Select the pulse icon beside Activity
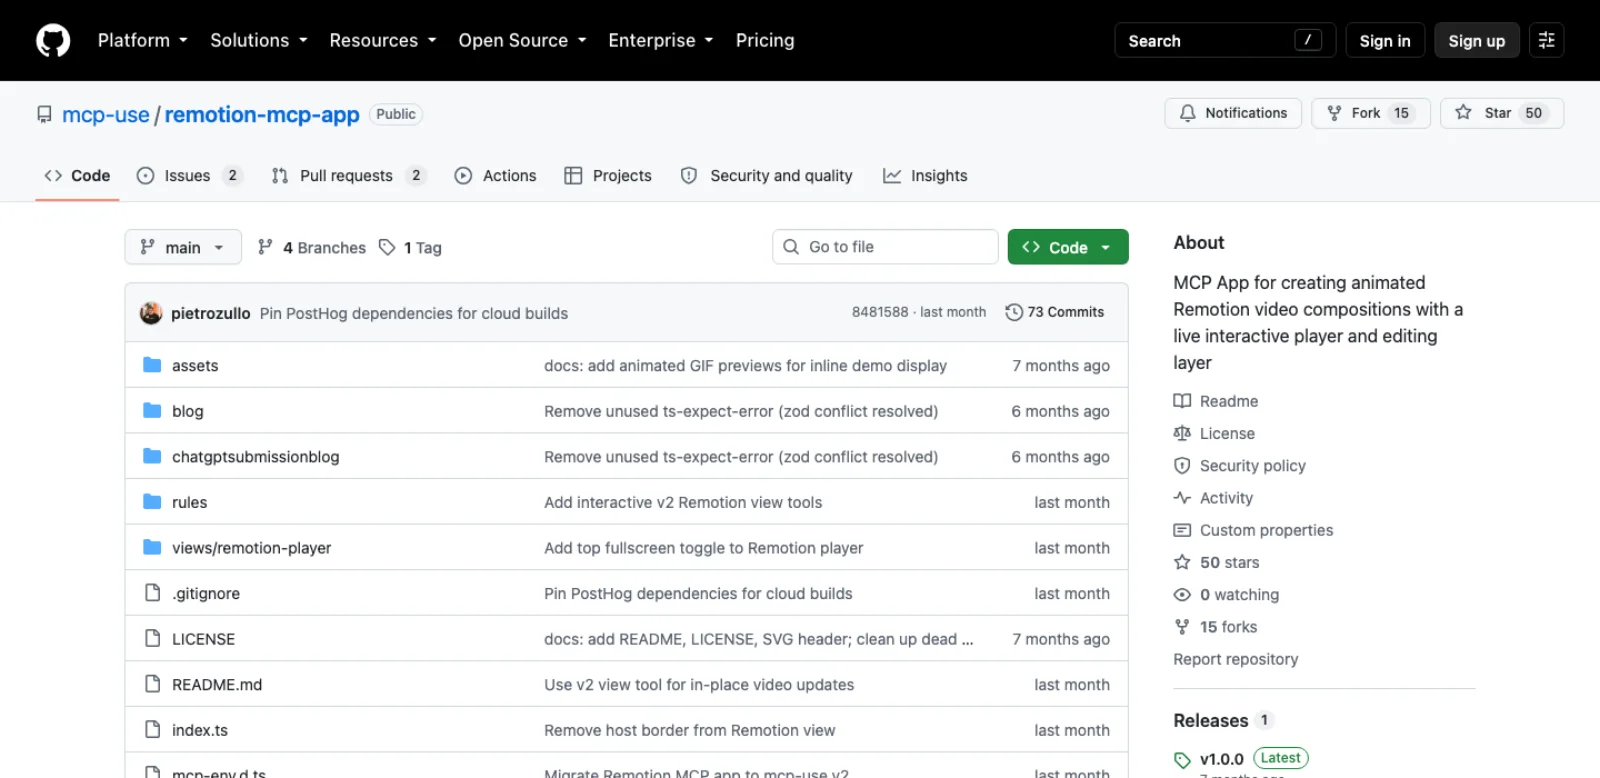The height and width of the screenshot is (778, 1600). pos(1182,498)
